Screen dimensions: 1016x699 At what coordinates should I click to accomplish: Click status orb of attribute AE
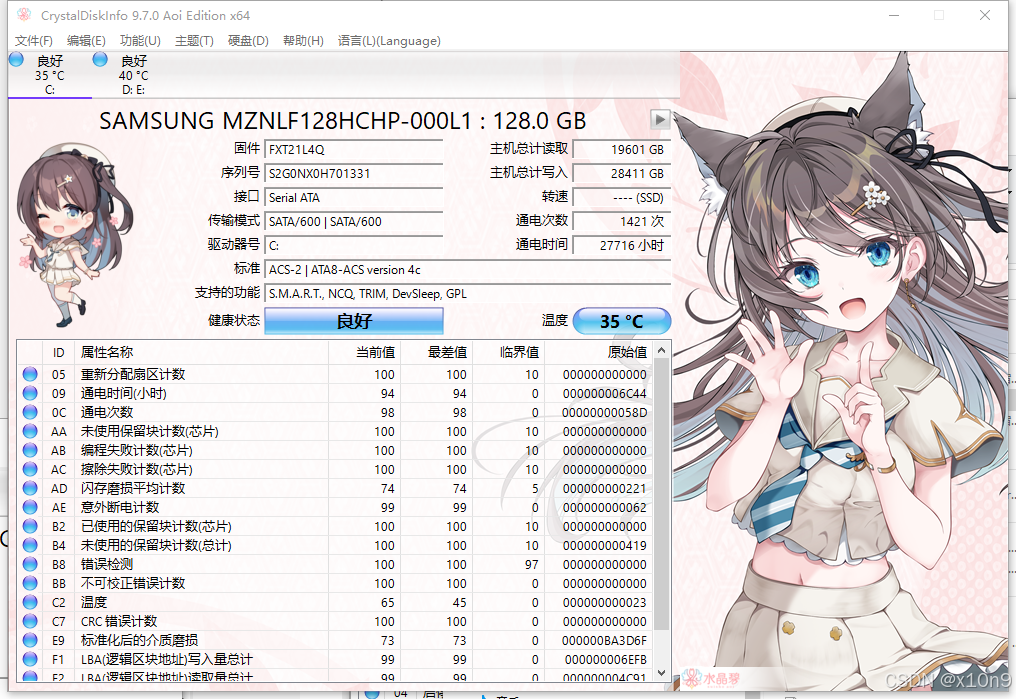click(x=30, y=507)
